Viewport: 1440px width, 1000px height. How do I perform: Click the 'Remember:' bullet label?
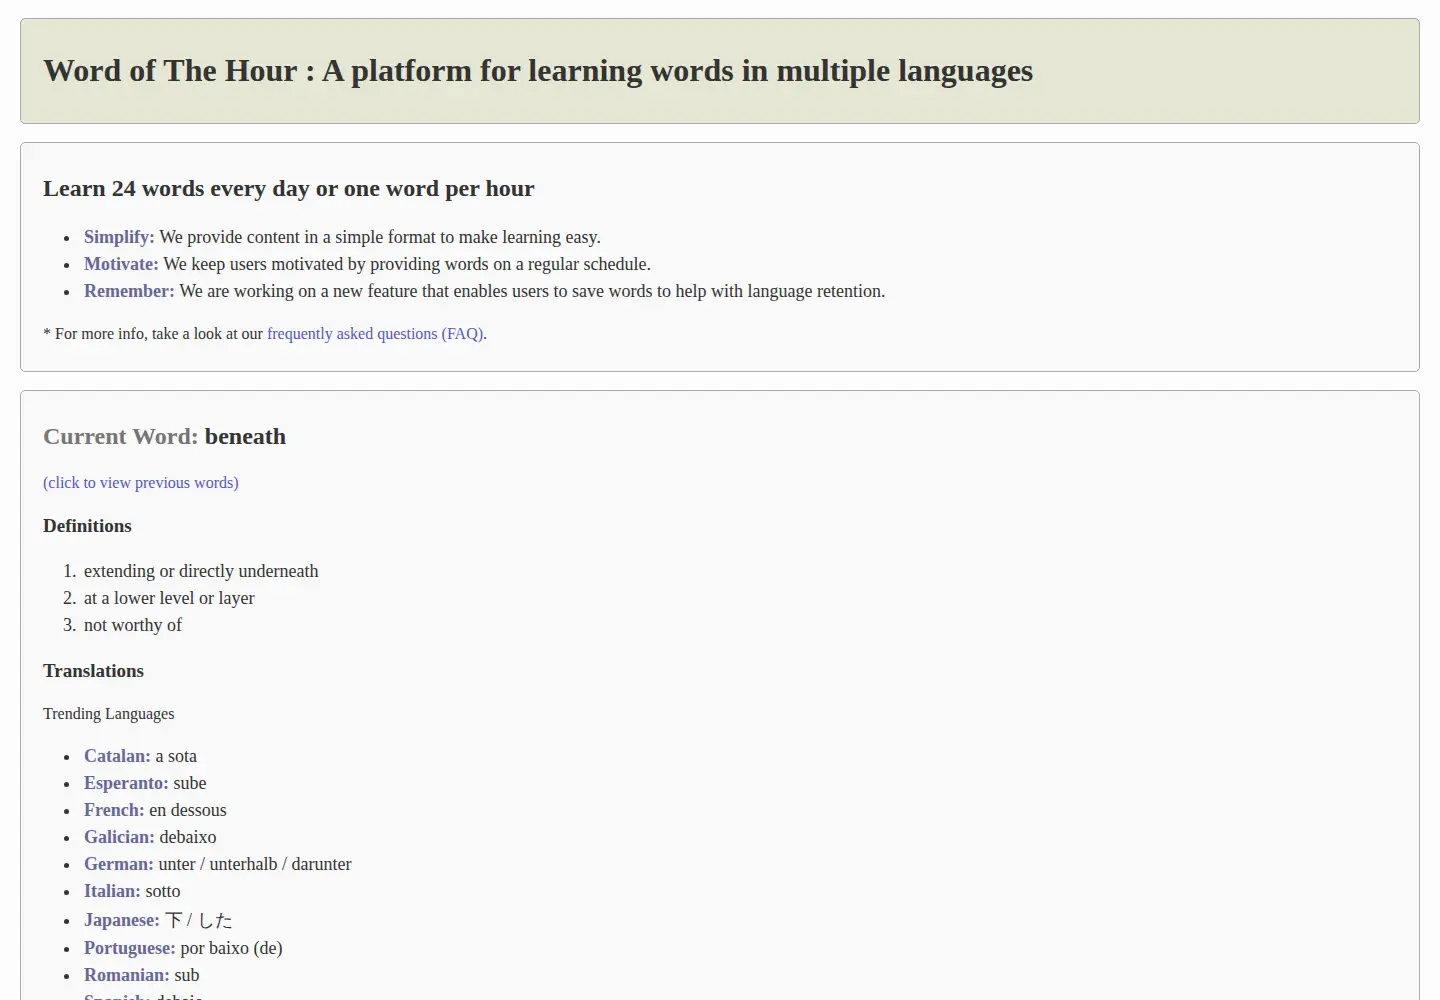pos(129,291)
